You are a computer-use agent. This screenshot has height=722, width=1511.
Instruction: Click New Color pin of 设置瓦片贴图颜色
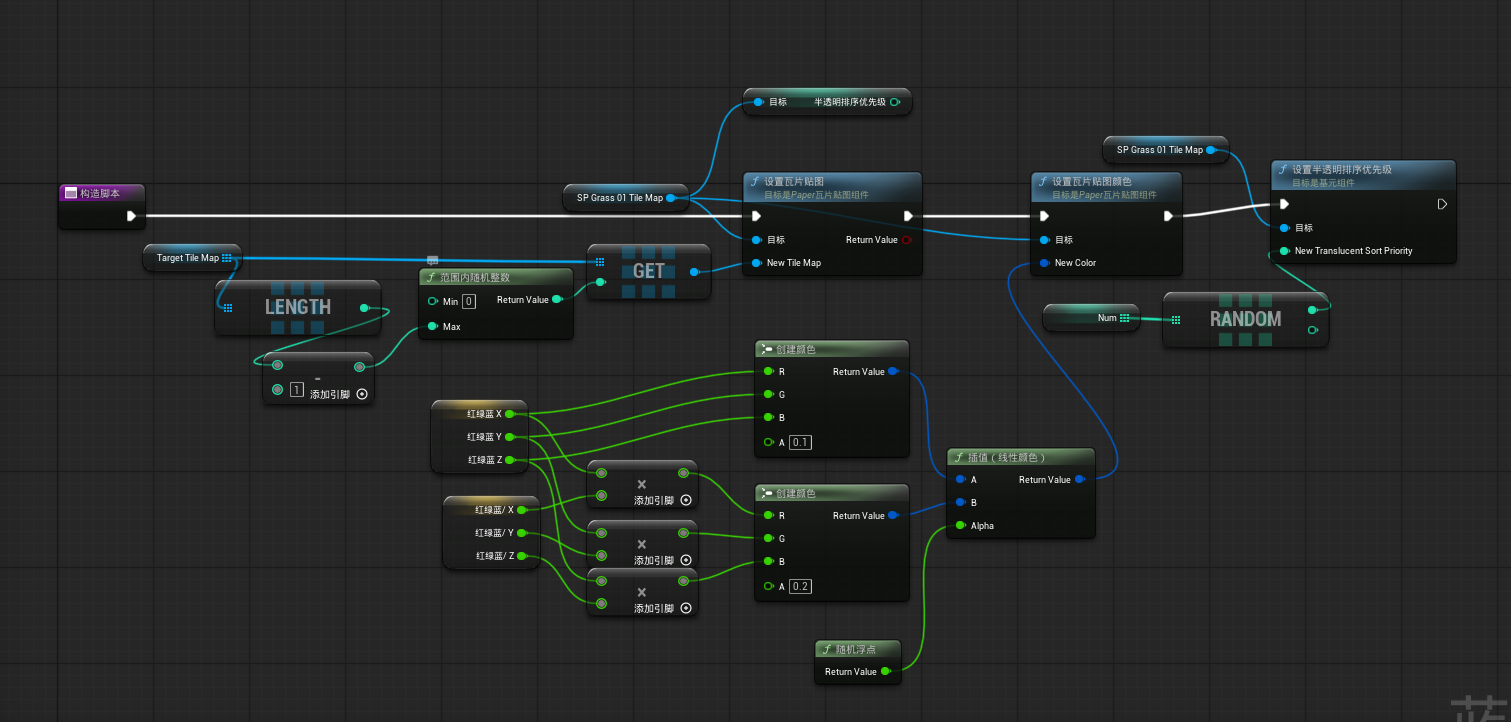click(1045, 263)
